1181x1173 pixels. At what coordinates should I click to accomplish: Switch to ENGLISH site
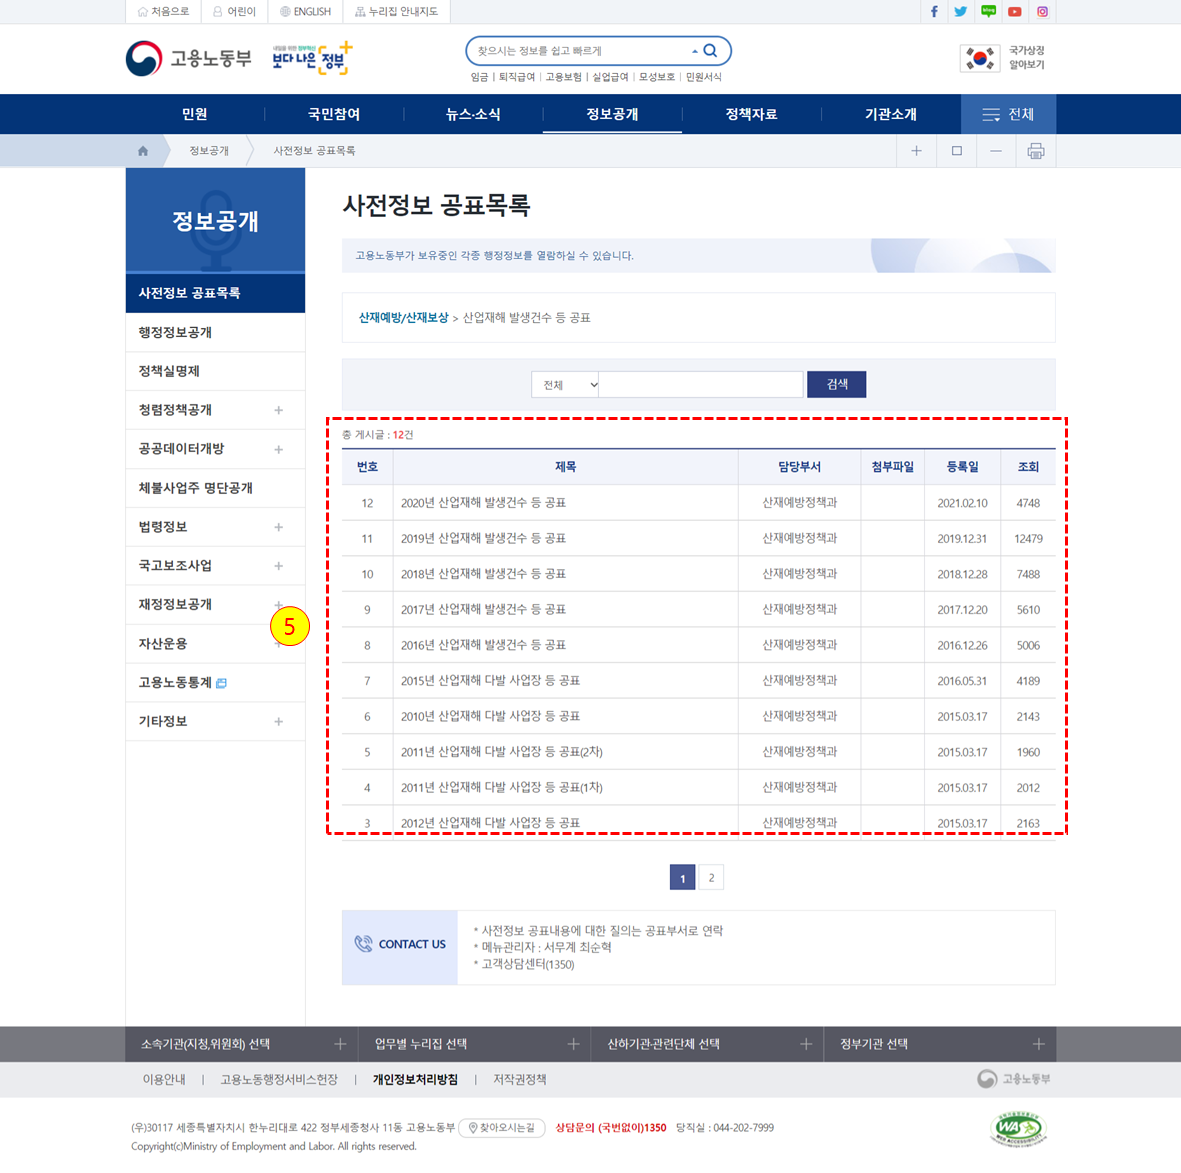[x=305, y=11]
